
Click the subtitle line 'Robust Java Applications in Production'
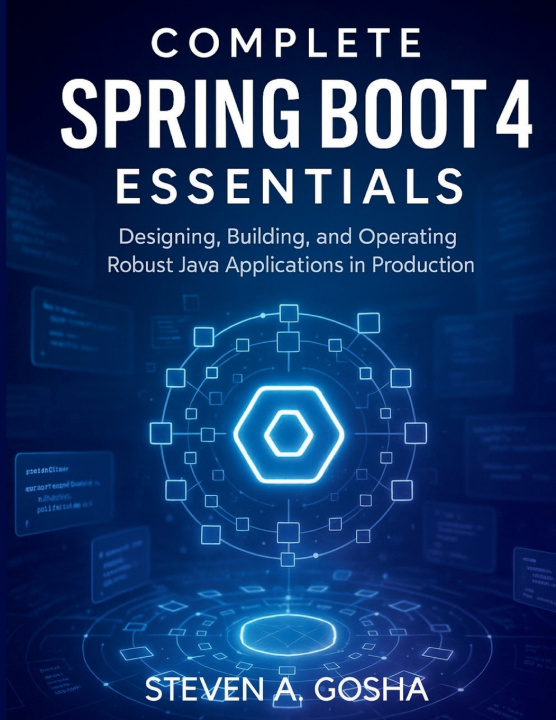[291, 265]
